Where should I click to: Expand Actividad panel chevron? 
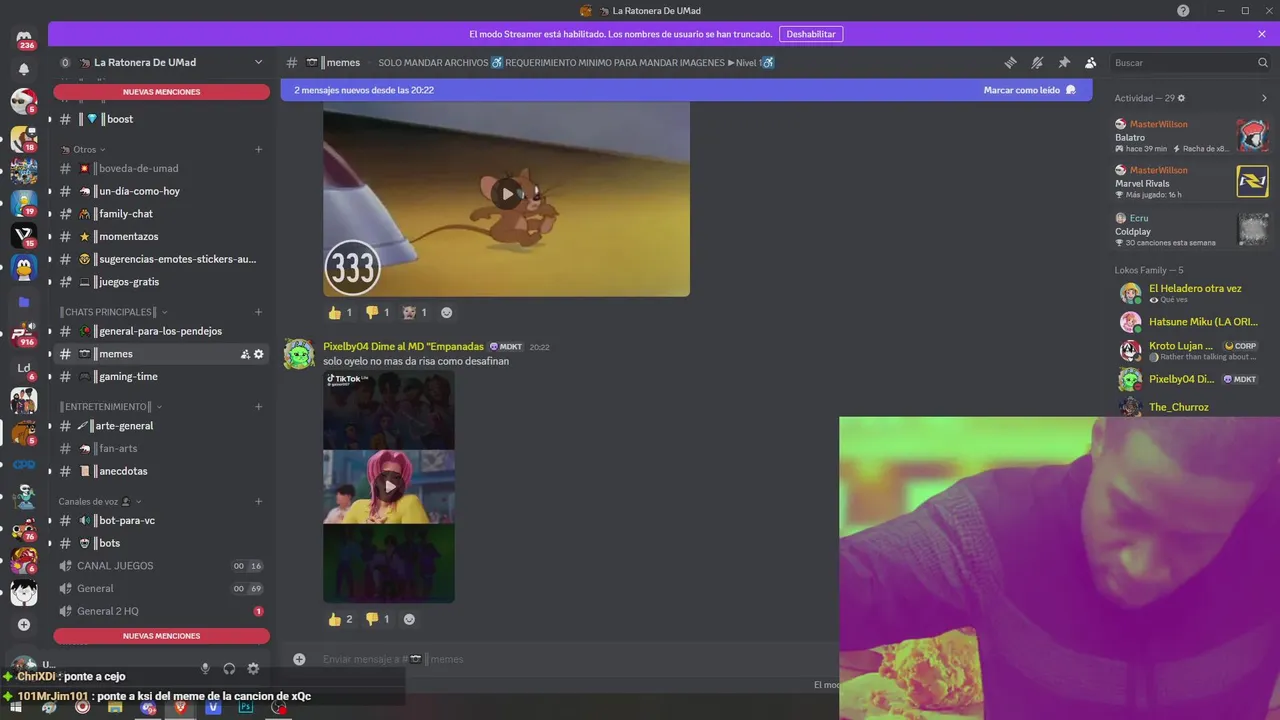pyautogui.click(x=1264, y=98)
